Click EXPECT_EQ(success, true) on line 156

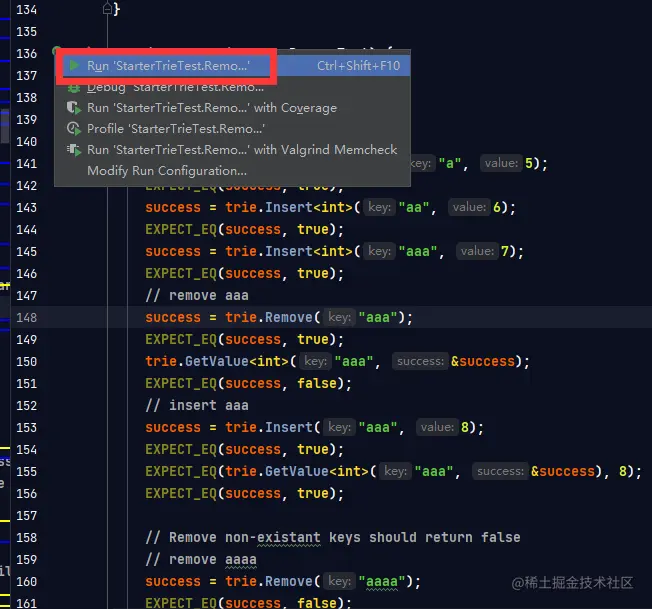click(x=244, y=493)
